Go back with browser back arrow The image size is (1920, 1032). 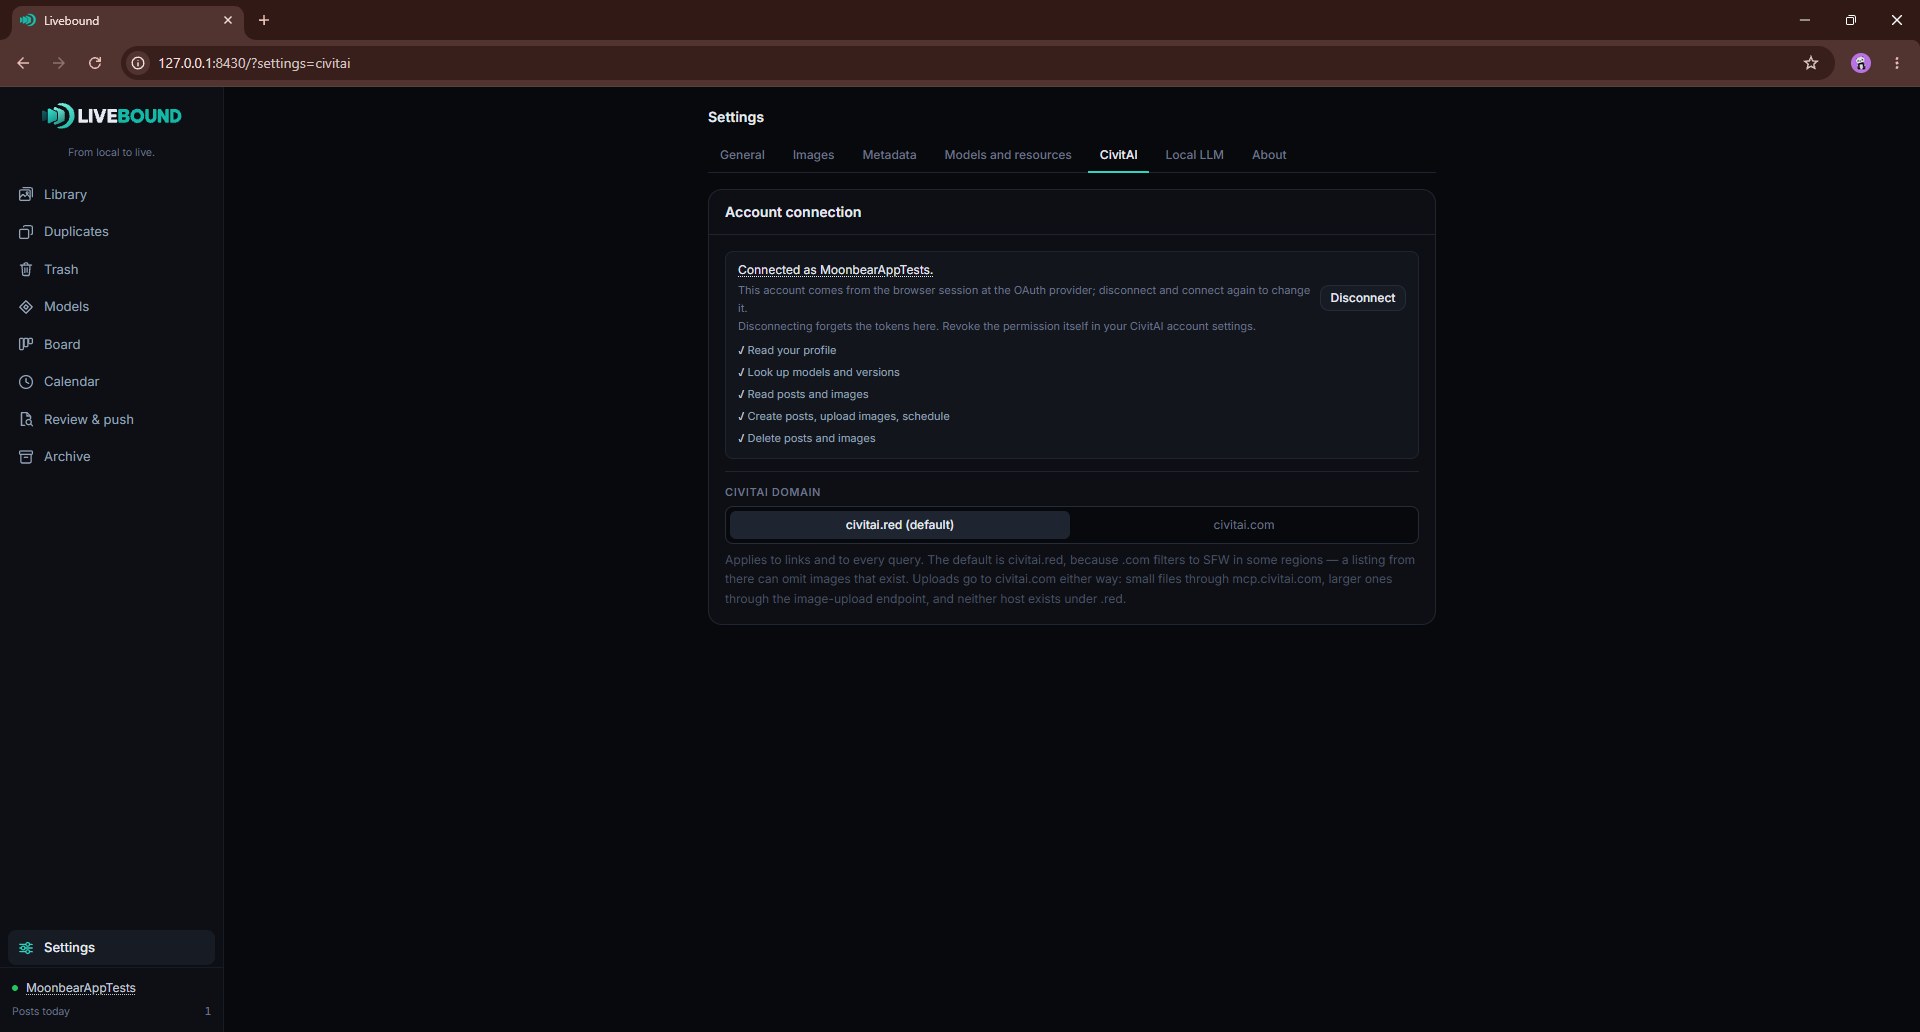click(23, 63)
